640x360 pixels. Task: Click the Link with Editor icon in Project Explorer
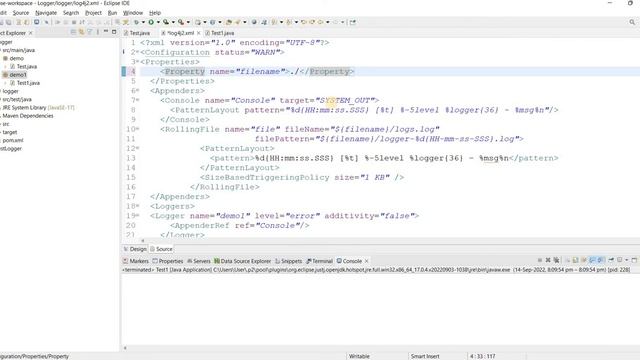point(82,32)
